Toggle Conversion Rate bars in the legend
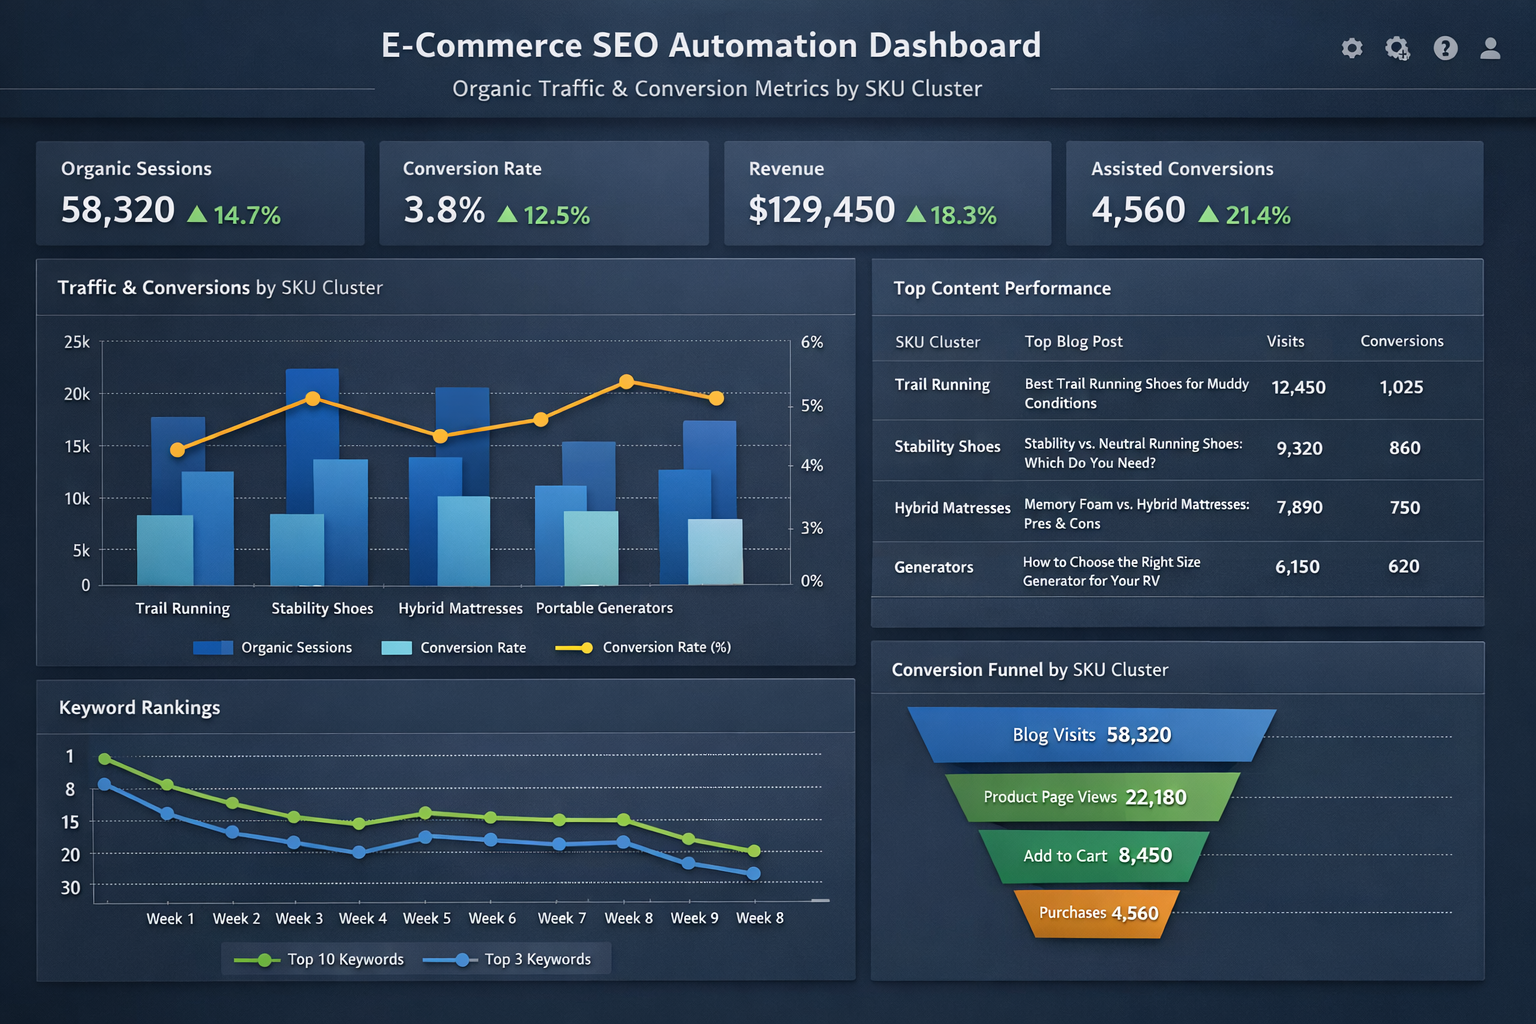The height and width of the screenshot is (1024, 1536). (x=472, y=647)
